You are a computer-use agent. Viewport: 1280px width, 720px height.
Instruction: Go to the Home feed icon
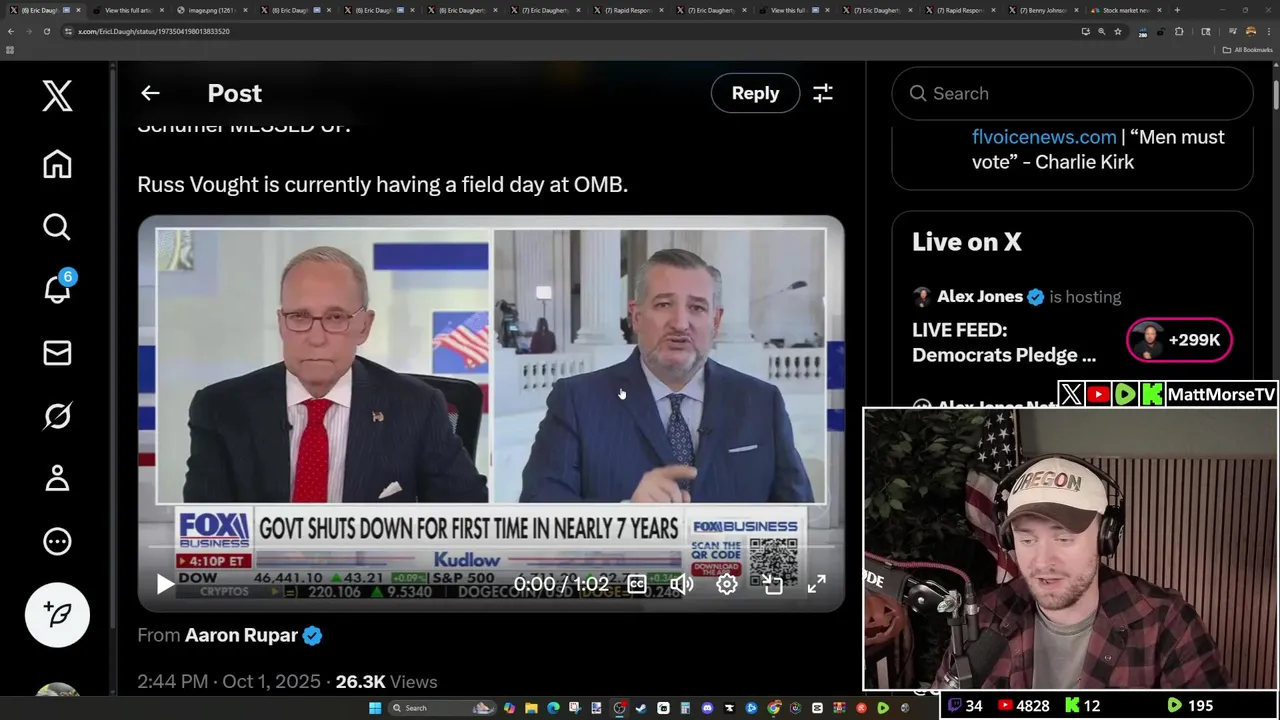coord(57,164)
